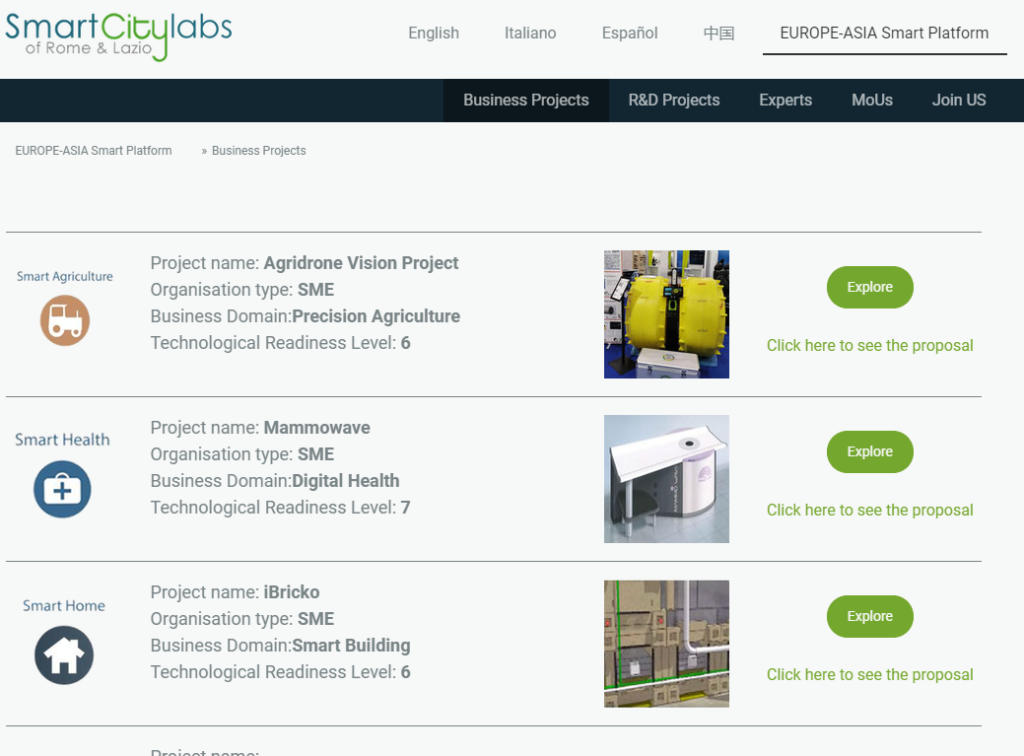Open the Agridrone yellow machine thumbnail
The height and width of the screenshot is (756, 1024).
(666, 314)
